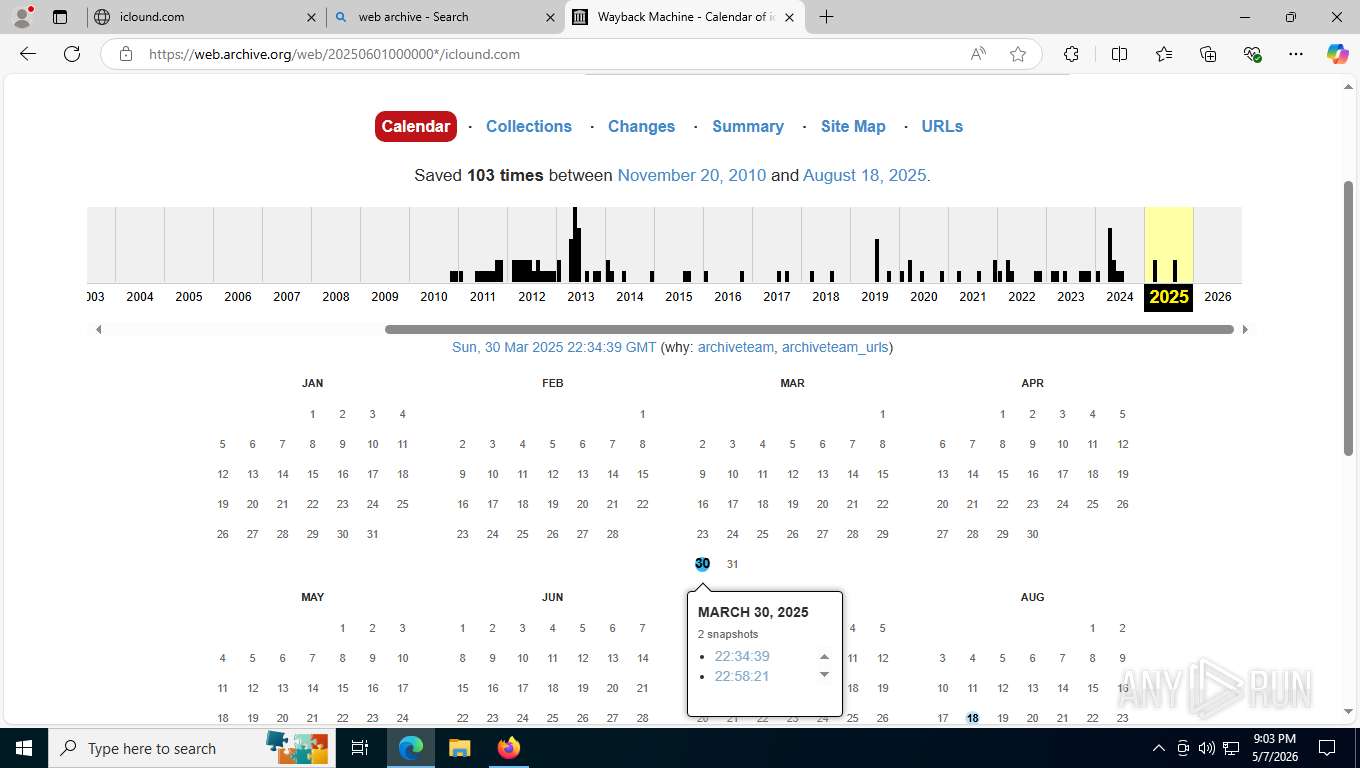Refresh the current page
Viewport: 1360px width, 768px height.
[72, 54]
